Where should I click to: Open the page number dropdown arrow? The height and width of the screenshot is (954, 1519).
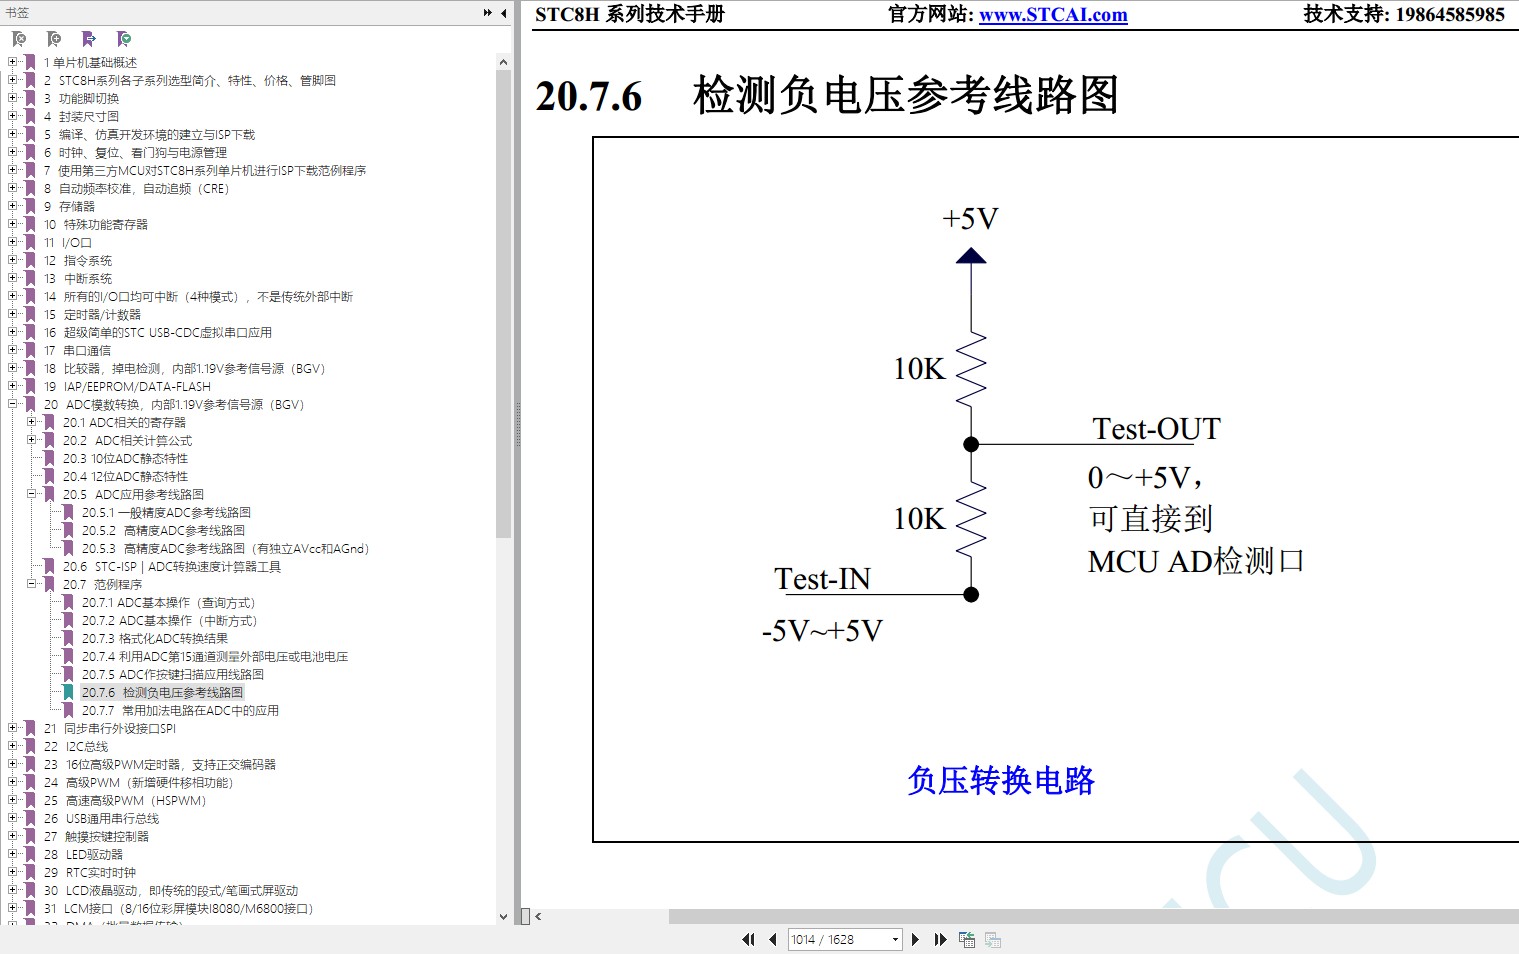tap(895, 939)
